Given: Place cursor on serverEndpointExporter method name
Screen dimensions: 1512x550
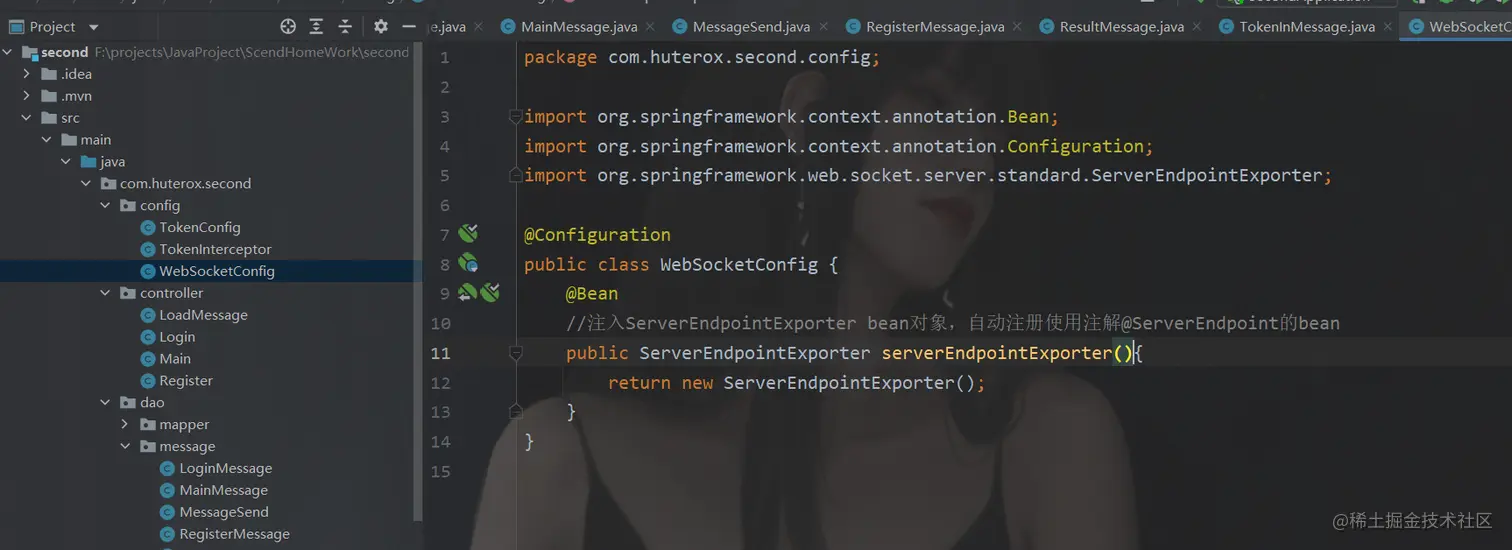Looking at the screenshot, I should coord(996,353).
